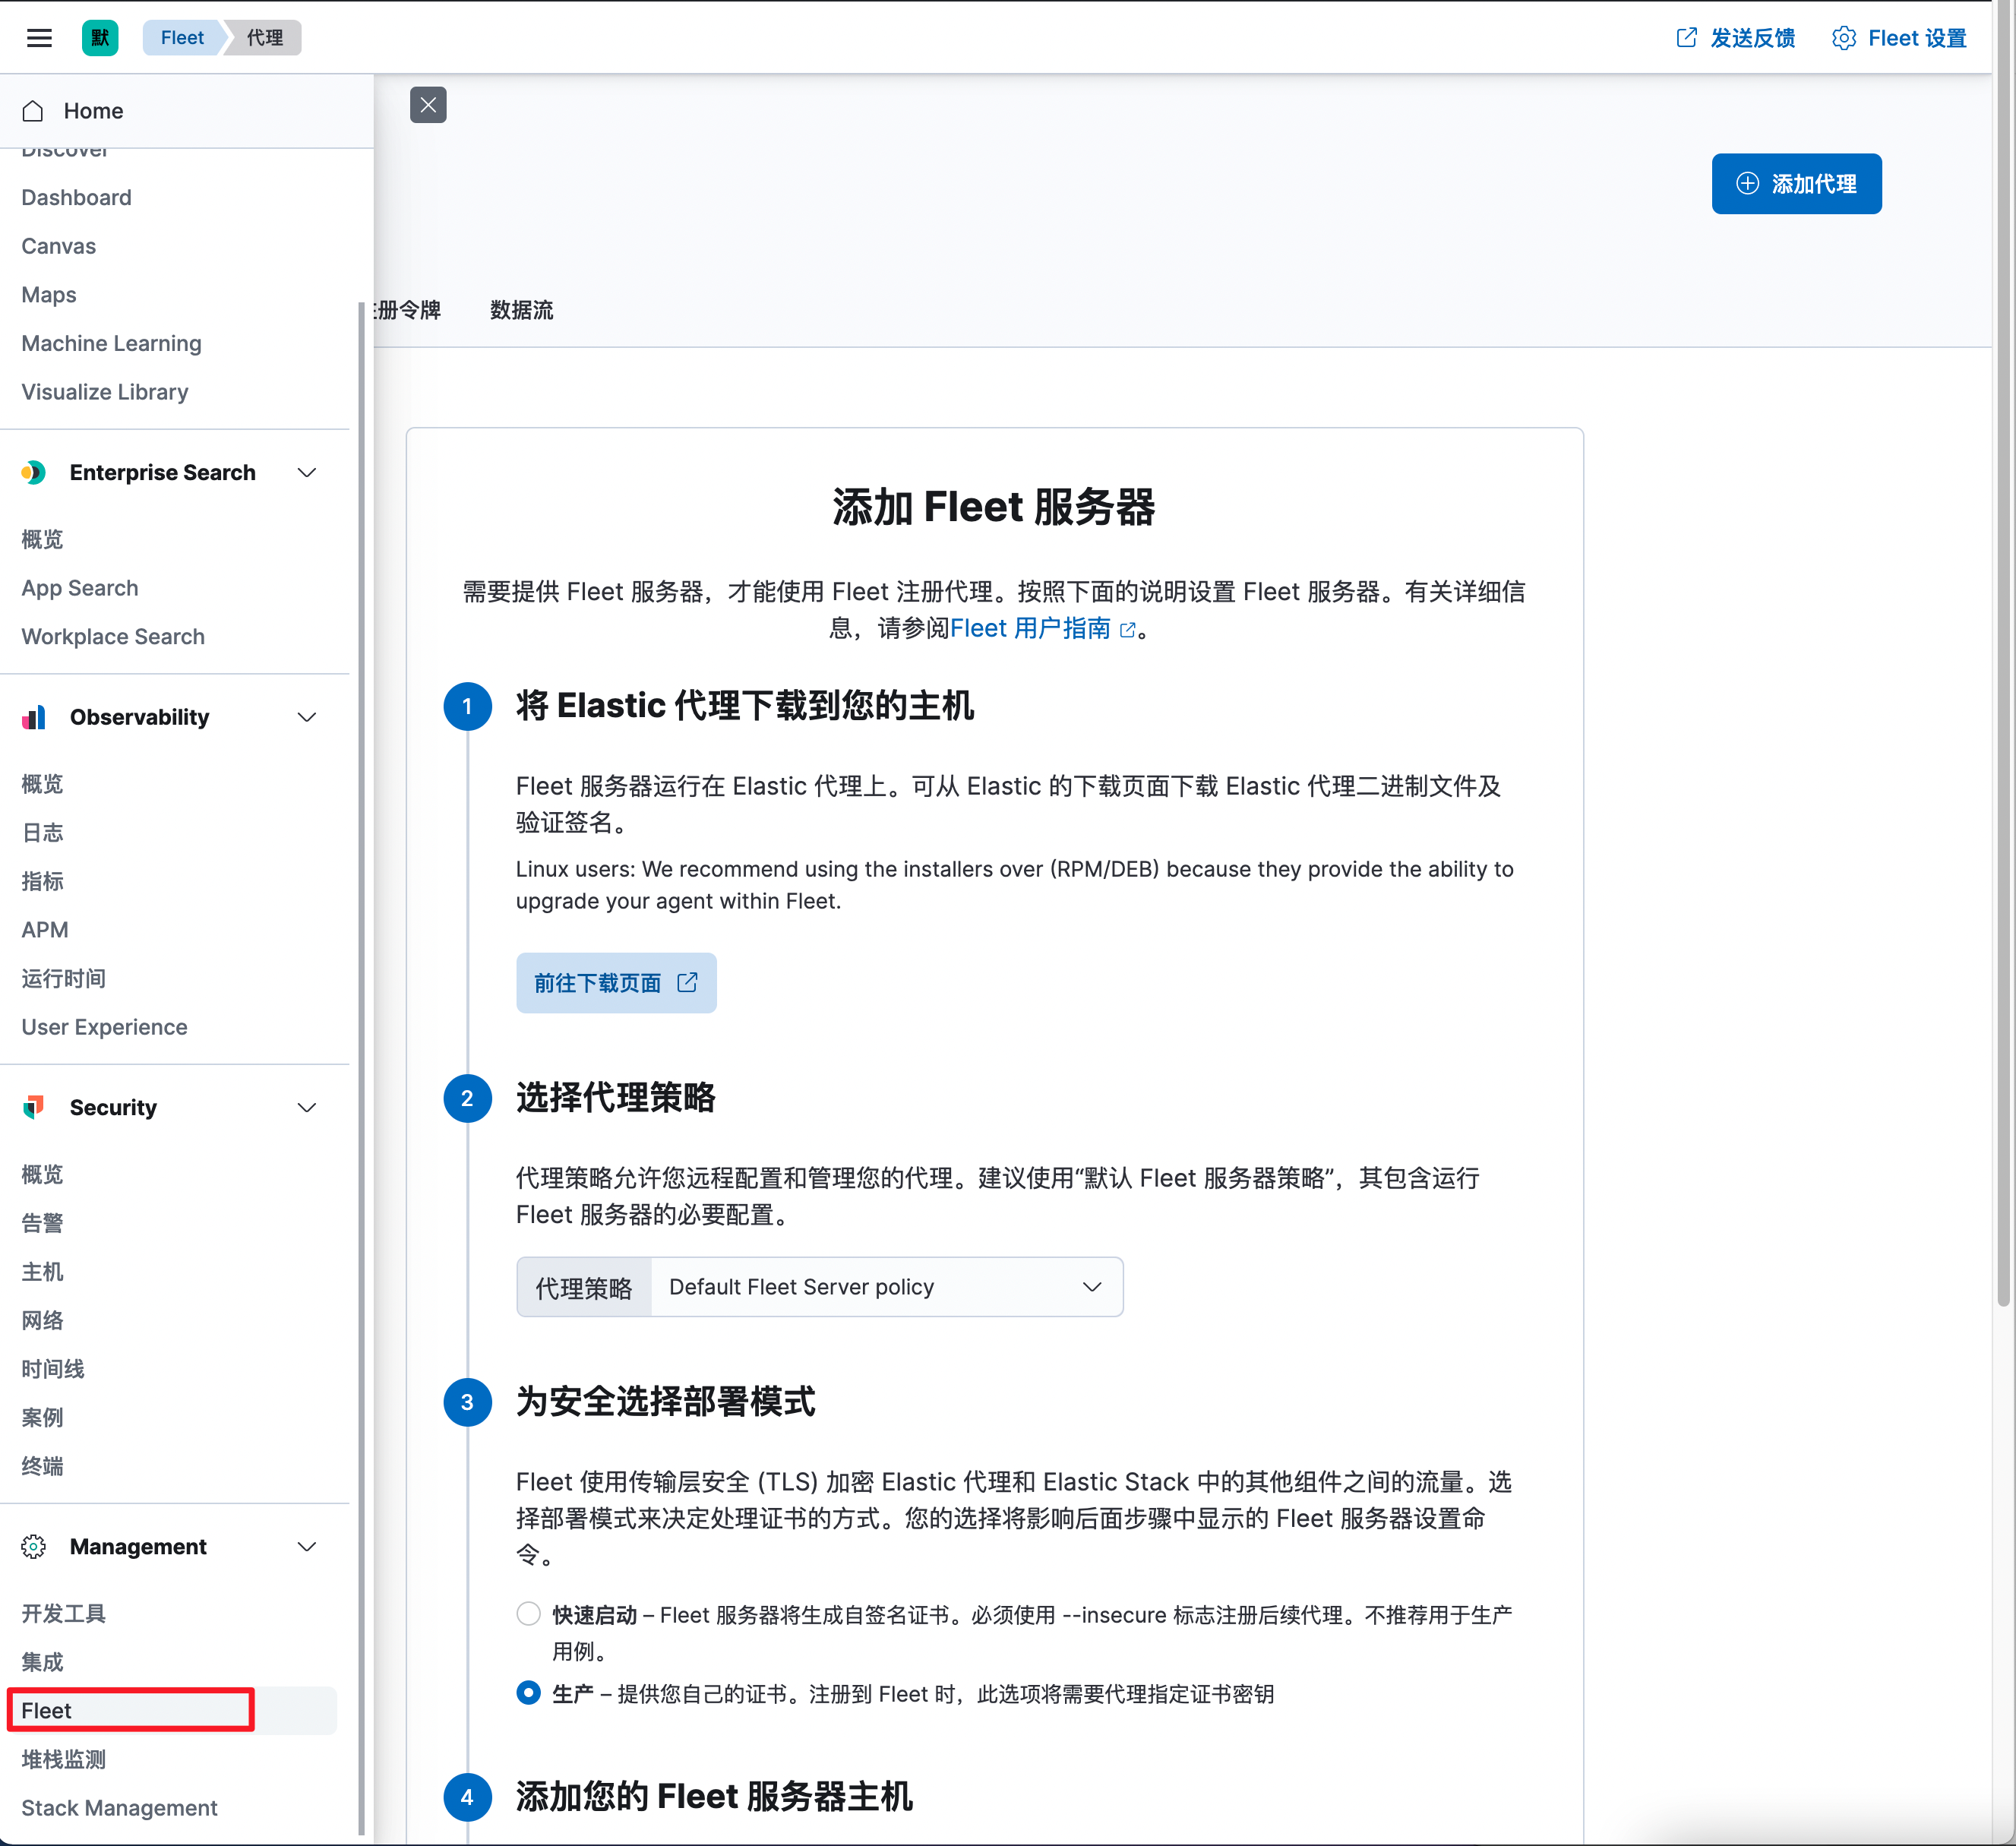Click the Security shield logo icon

tap(33, 1107)
